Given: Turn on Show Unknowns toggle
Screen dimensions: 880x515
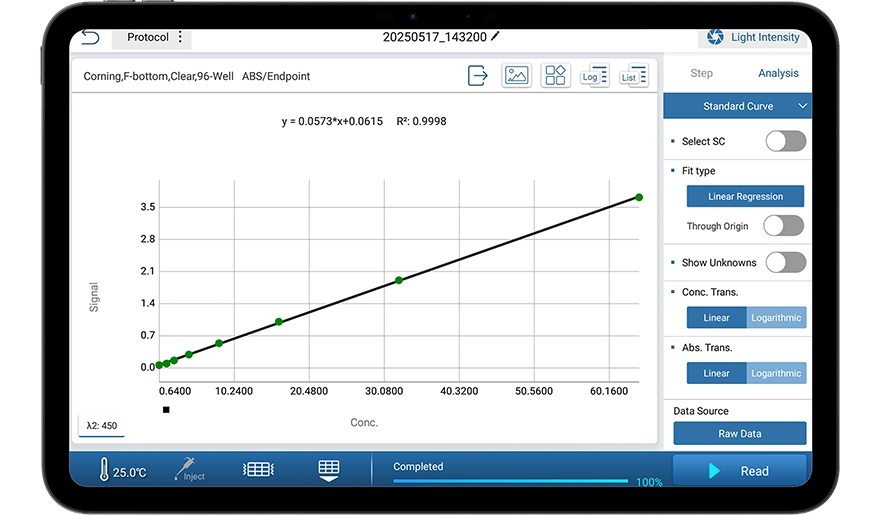Looking at the screenshot, I should (x=785, y=263).
